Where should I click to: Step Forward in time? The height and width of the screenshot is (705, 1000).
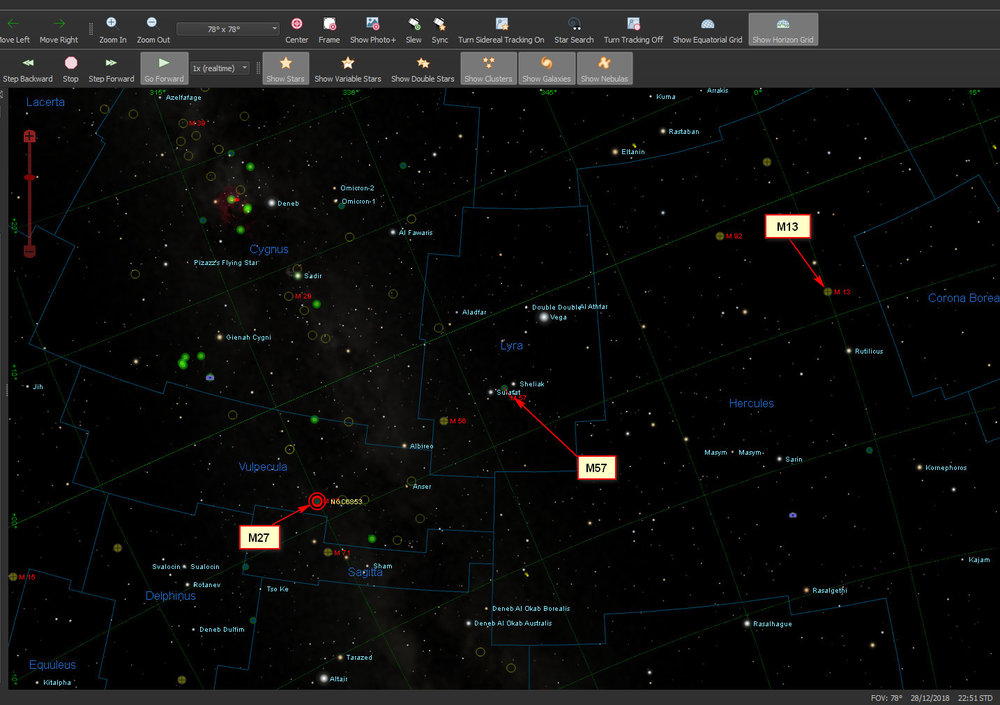click(111, 69)
